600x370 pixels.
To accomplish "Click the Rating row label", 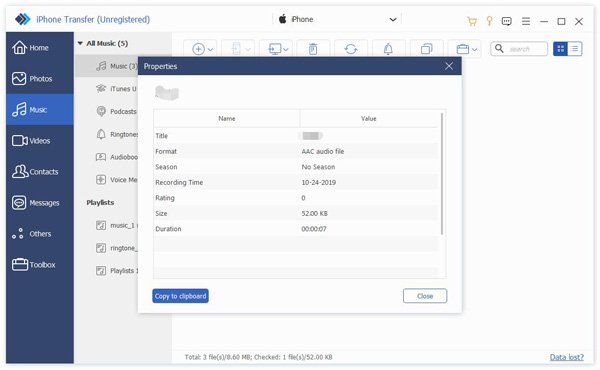I will pyautogui.click(x=165, y=198).
